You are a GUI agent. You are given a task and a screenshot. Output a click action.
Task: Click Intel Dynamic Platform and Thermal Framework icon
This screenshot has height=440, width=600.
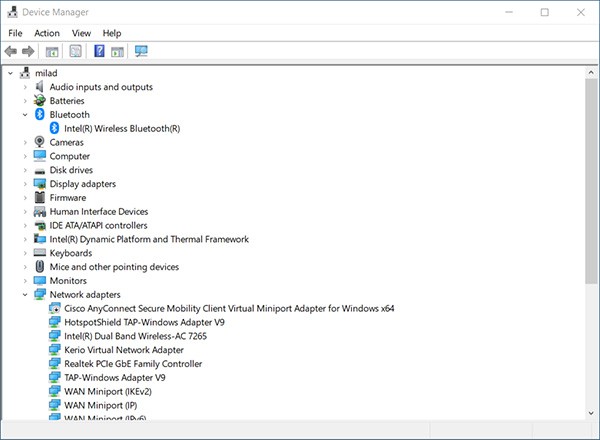tap(40, 239)
